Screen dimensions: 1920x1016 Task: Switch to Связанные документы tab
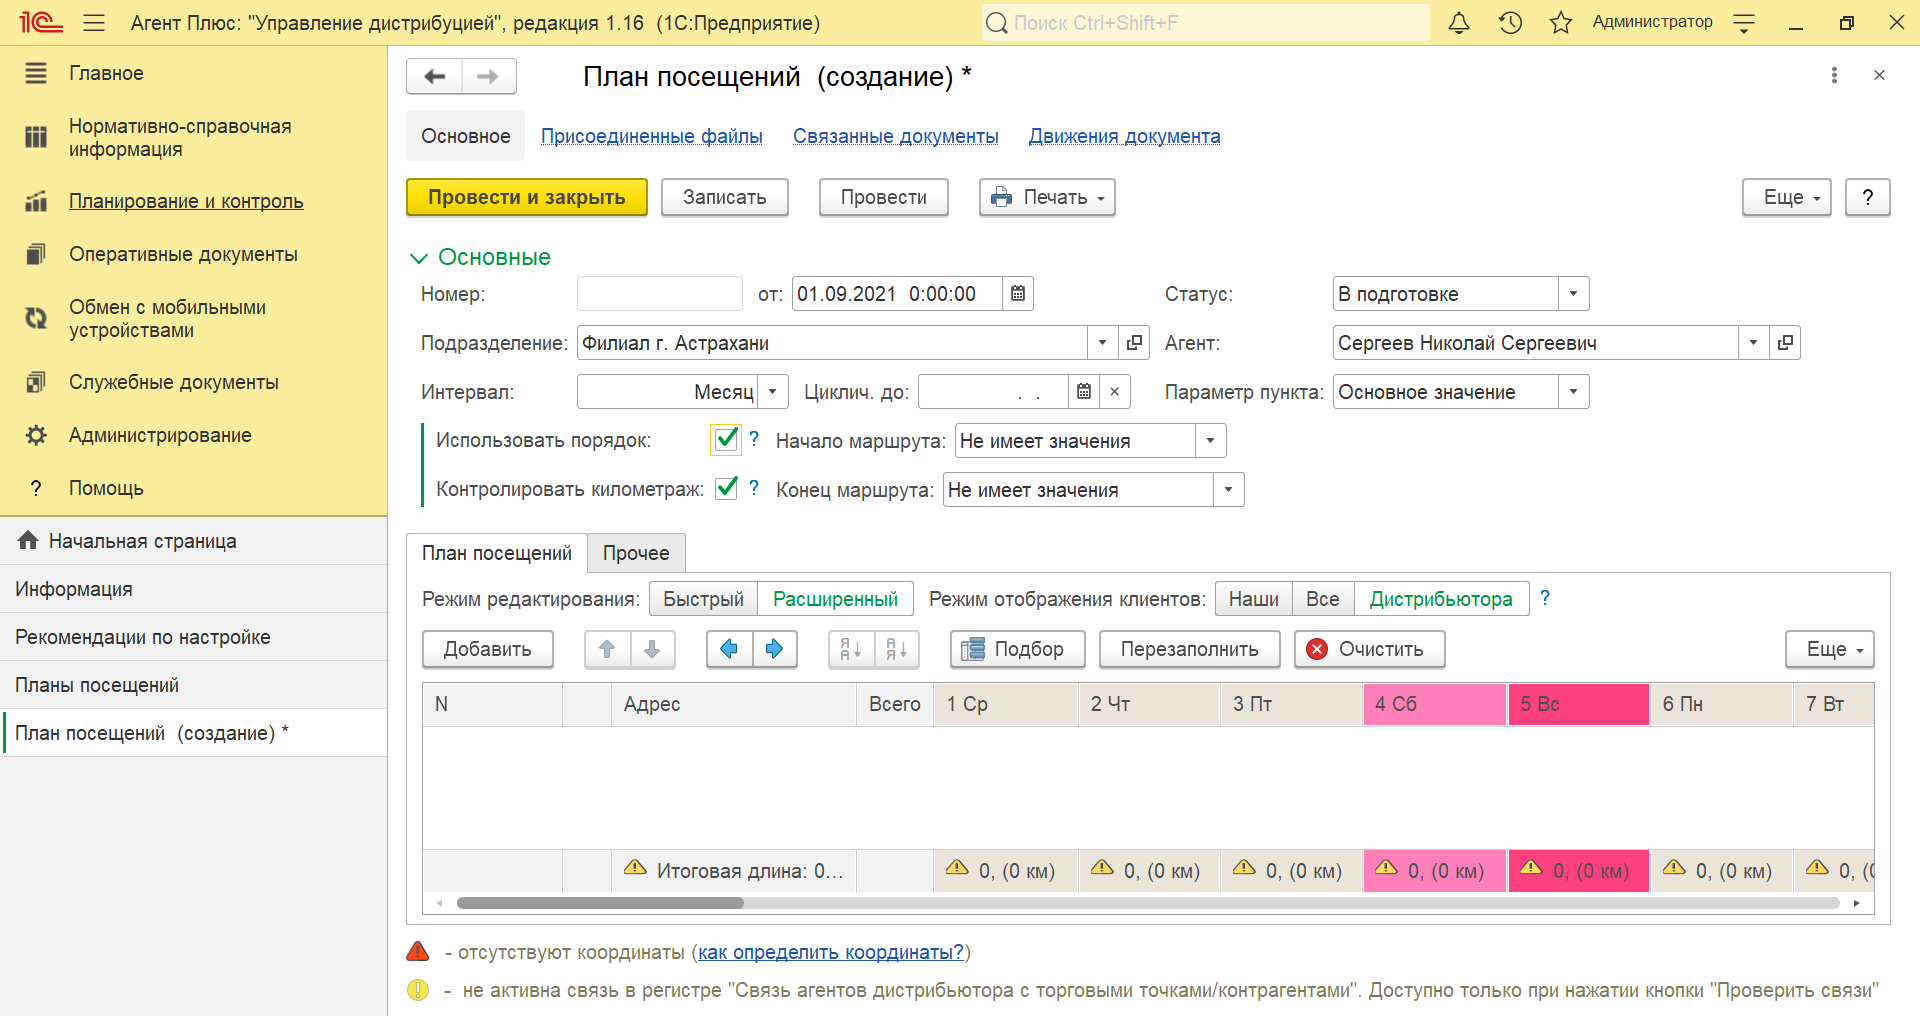(x=896, y=136)
